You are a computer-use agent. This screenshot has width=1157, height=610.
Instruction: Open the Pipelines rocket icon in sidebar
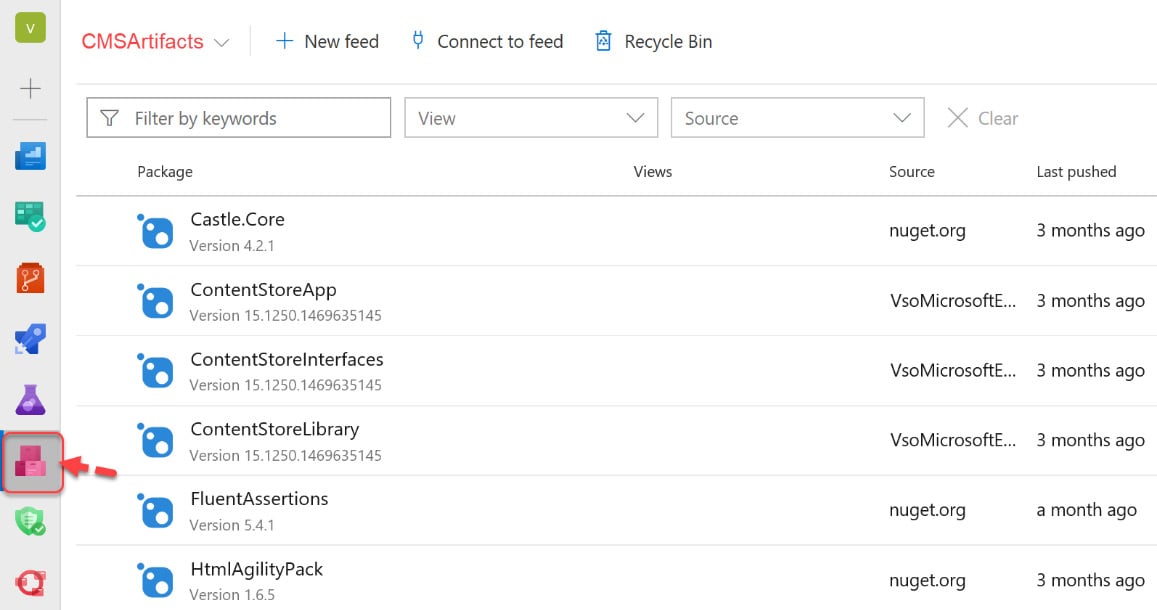click(30, 339)
